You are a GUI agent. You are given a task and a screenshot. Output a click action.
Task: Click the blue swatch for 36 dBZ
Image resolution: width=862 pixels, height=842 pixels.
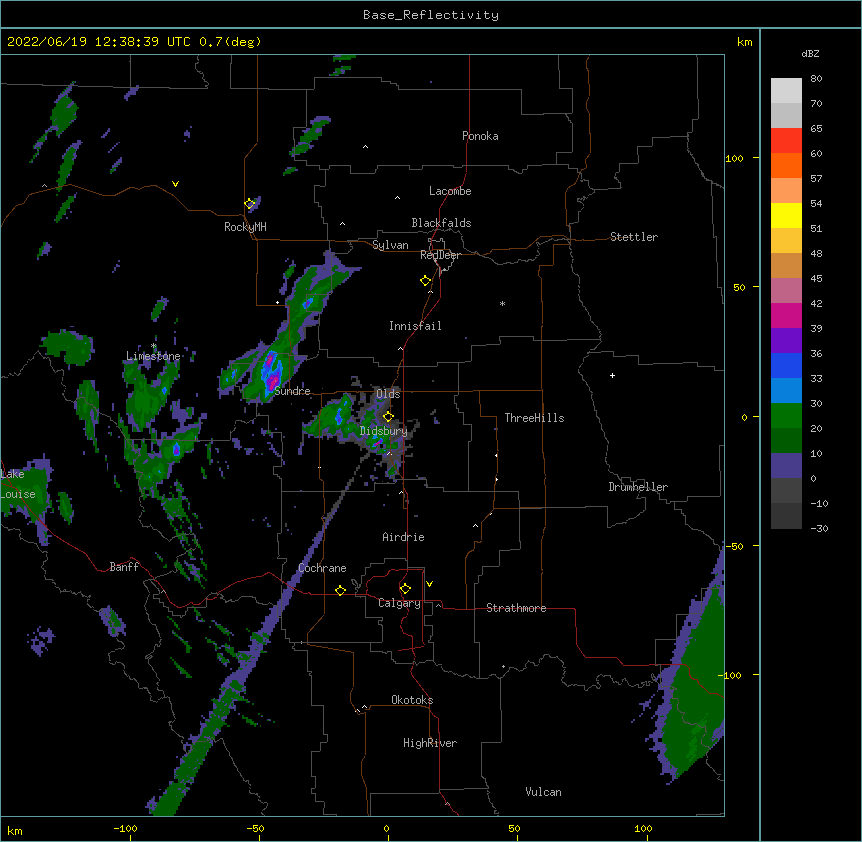pyautogui.click(x=786, y=365)
